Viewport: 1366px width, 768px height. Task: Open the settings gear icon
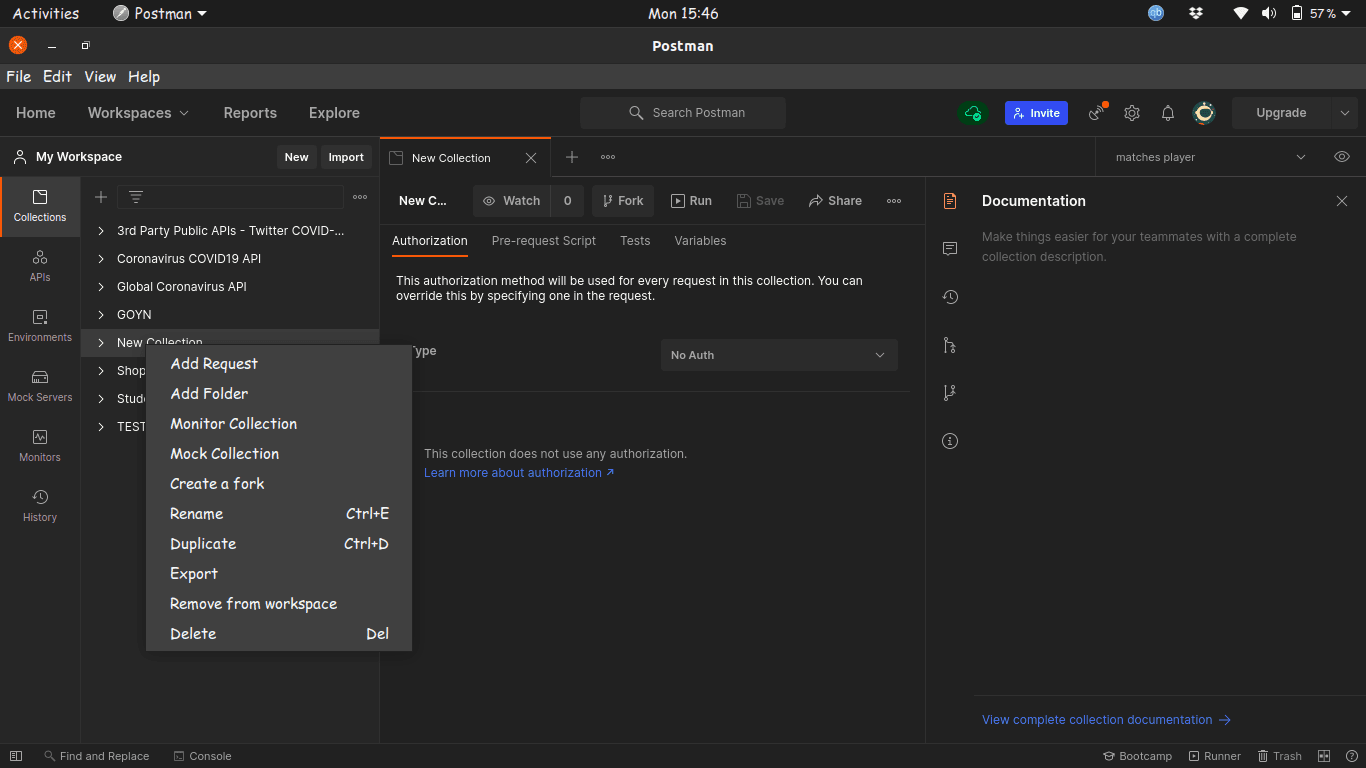(1132, 113)
